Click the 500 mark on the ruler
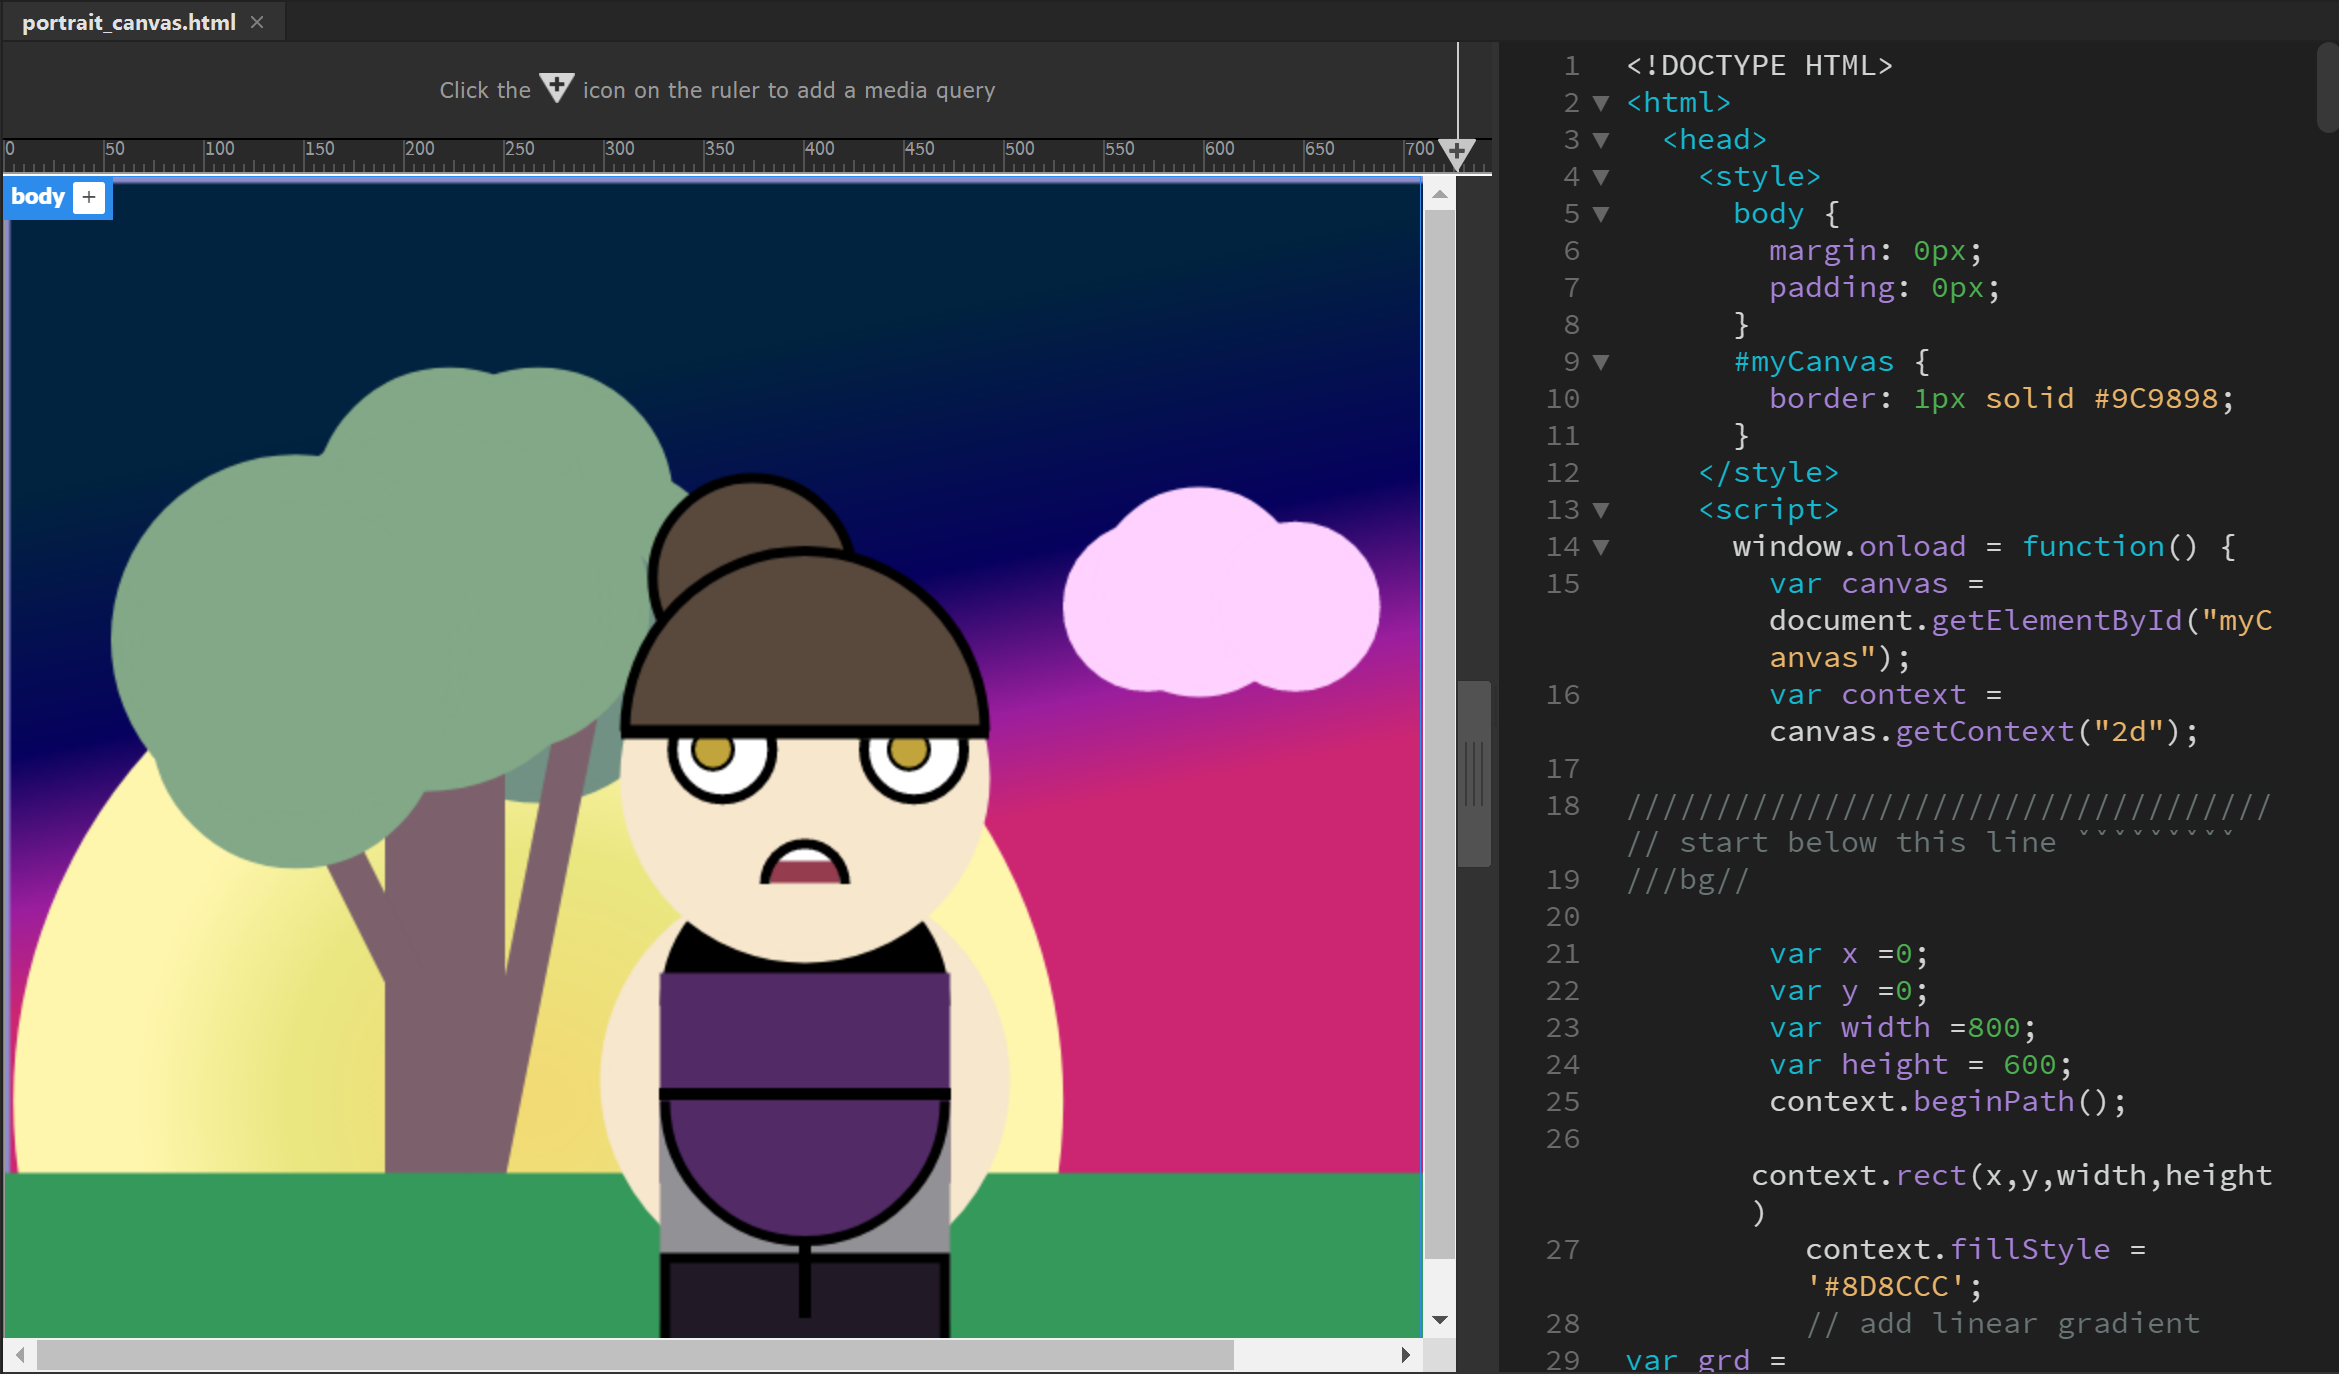The width and height of the screenshot is (2339, 1374). (x=1019, y=149)
